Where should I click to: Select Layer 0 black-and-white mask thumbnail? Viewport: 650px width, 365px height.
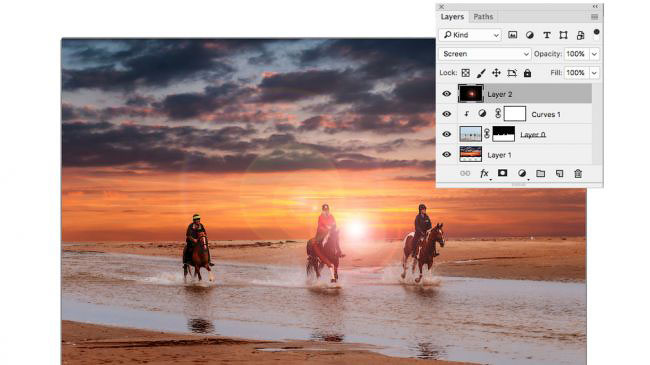click(x=504, y=134)
